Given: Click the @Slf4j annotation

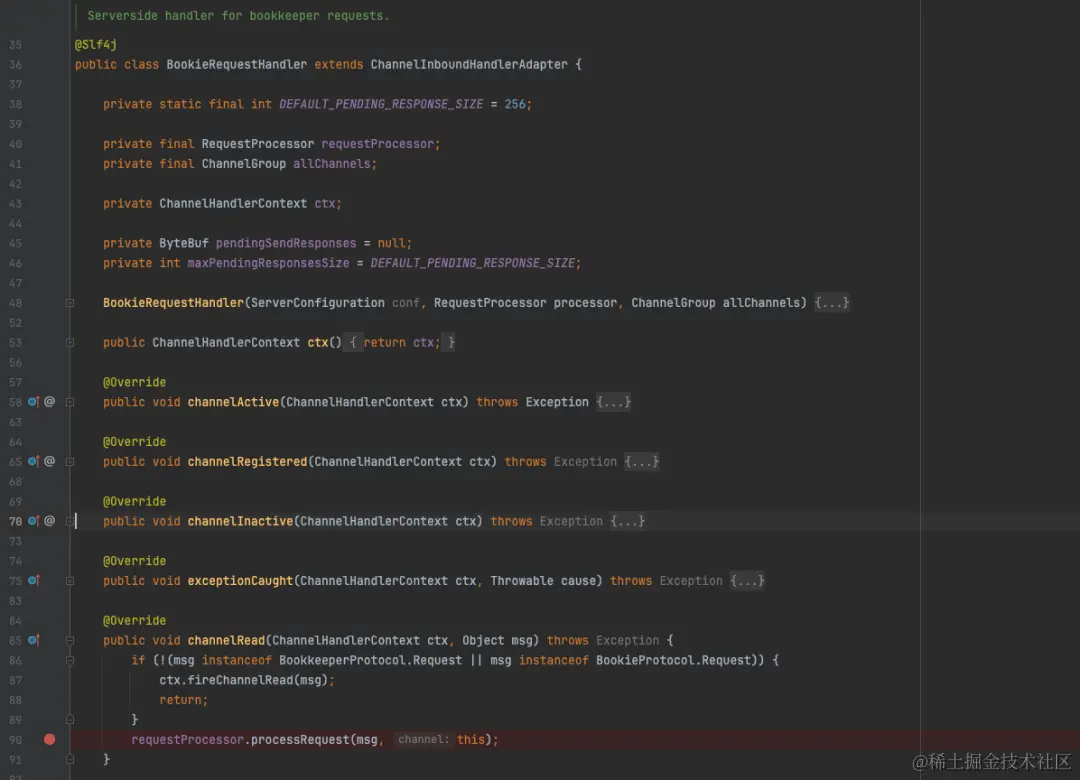Looking at the screenshot, I should (96, 45).
